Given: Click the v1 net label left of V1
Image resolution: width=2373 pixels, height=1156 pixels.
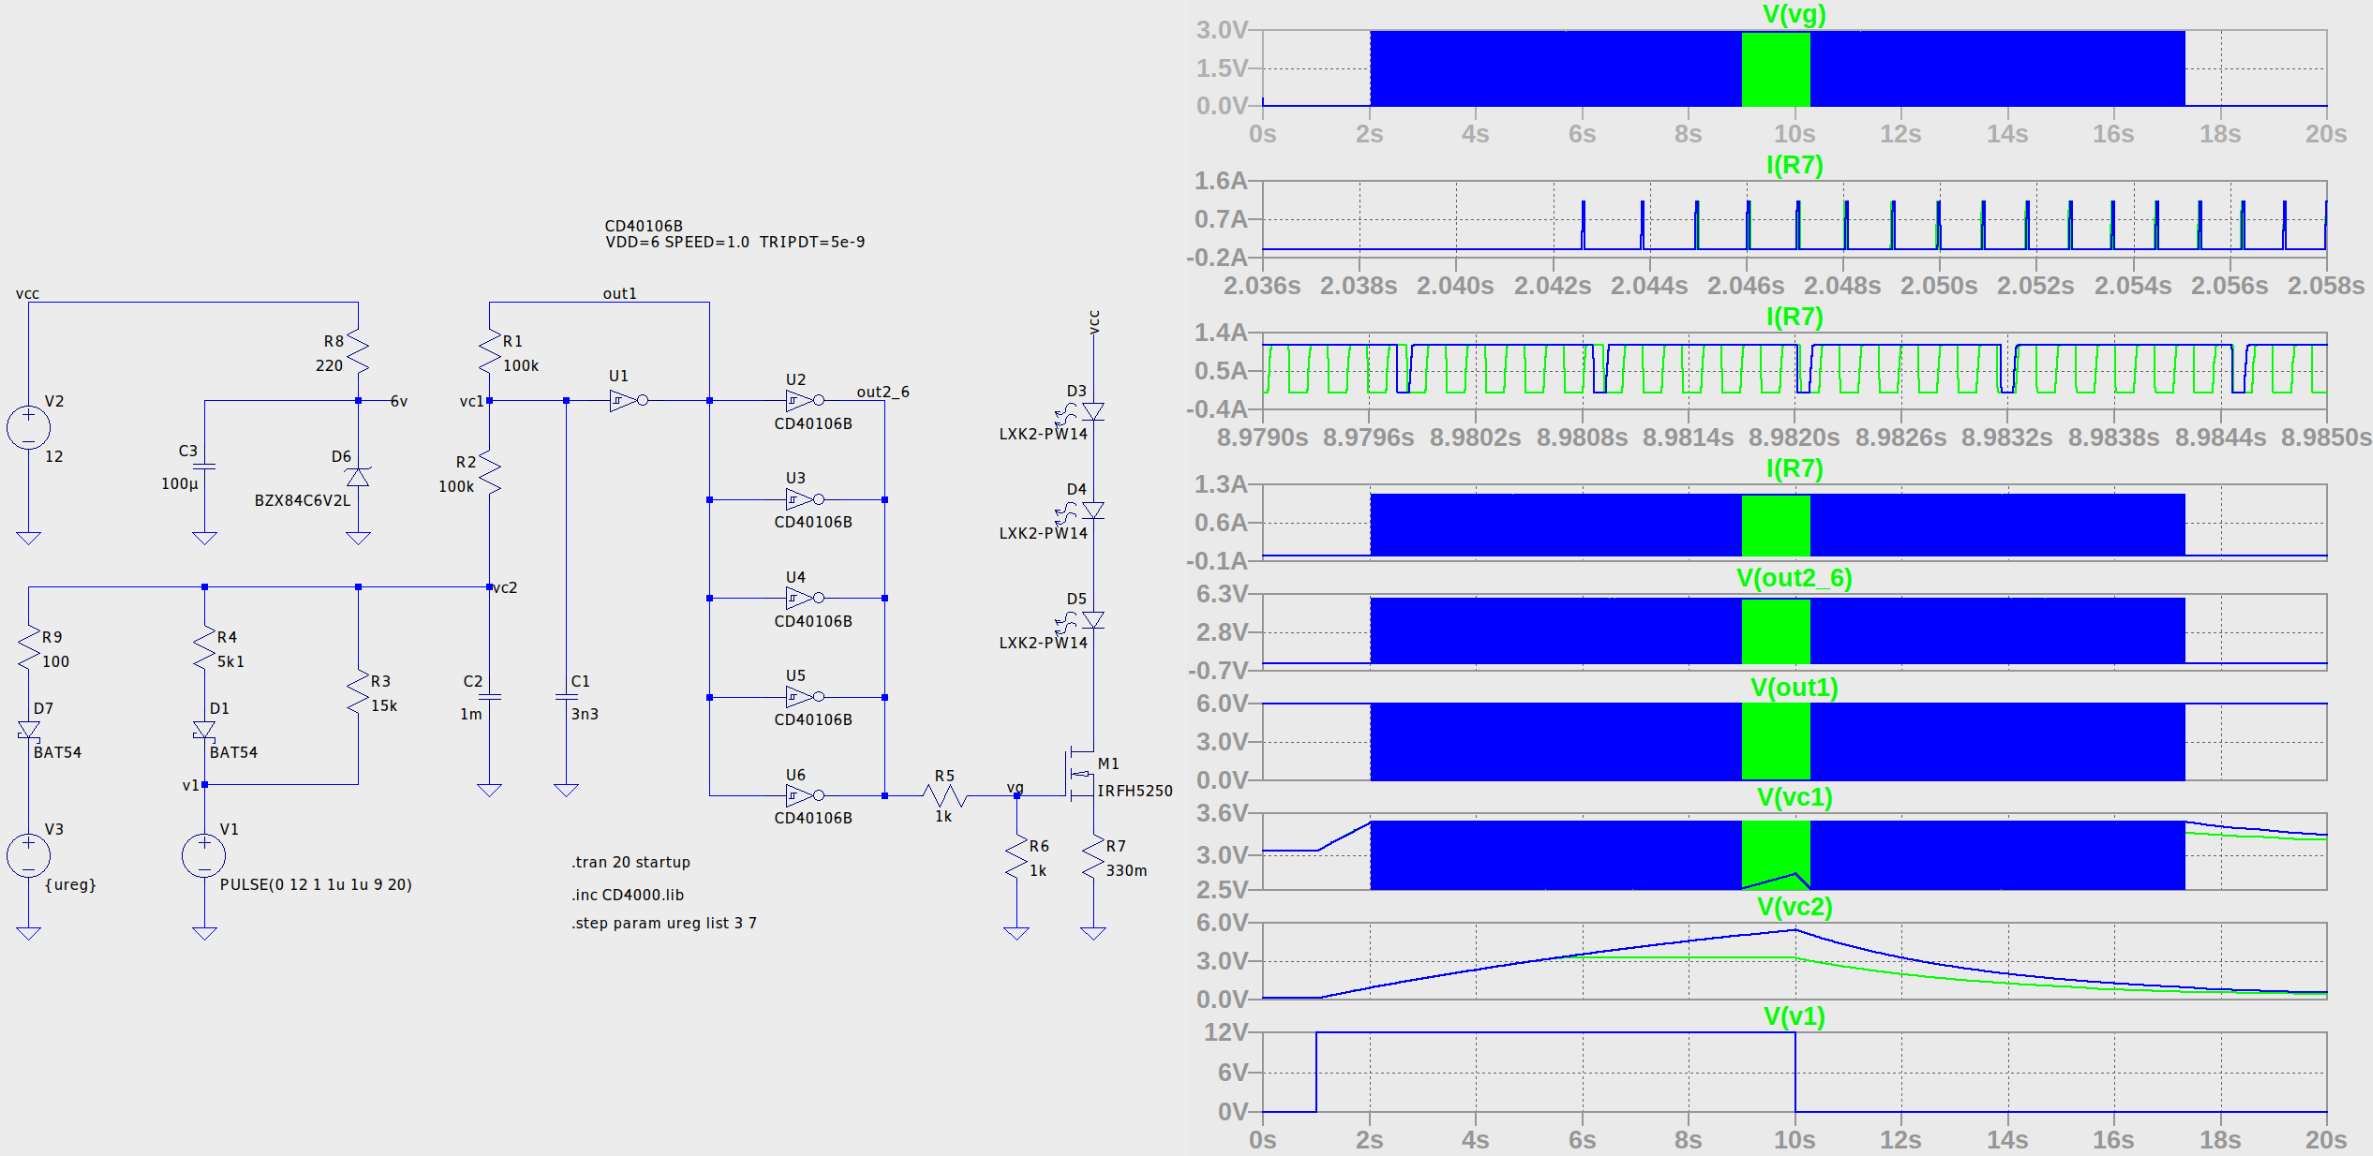Looking at the screenshot, I should (190, 785).
